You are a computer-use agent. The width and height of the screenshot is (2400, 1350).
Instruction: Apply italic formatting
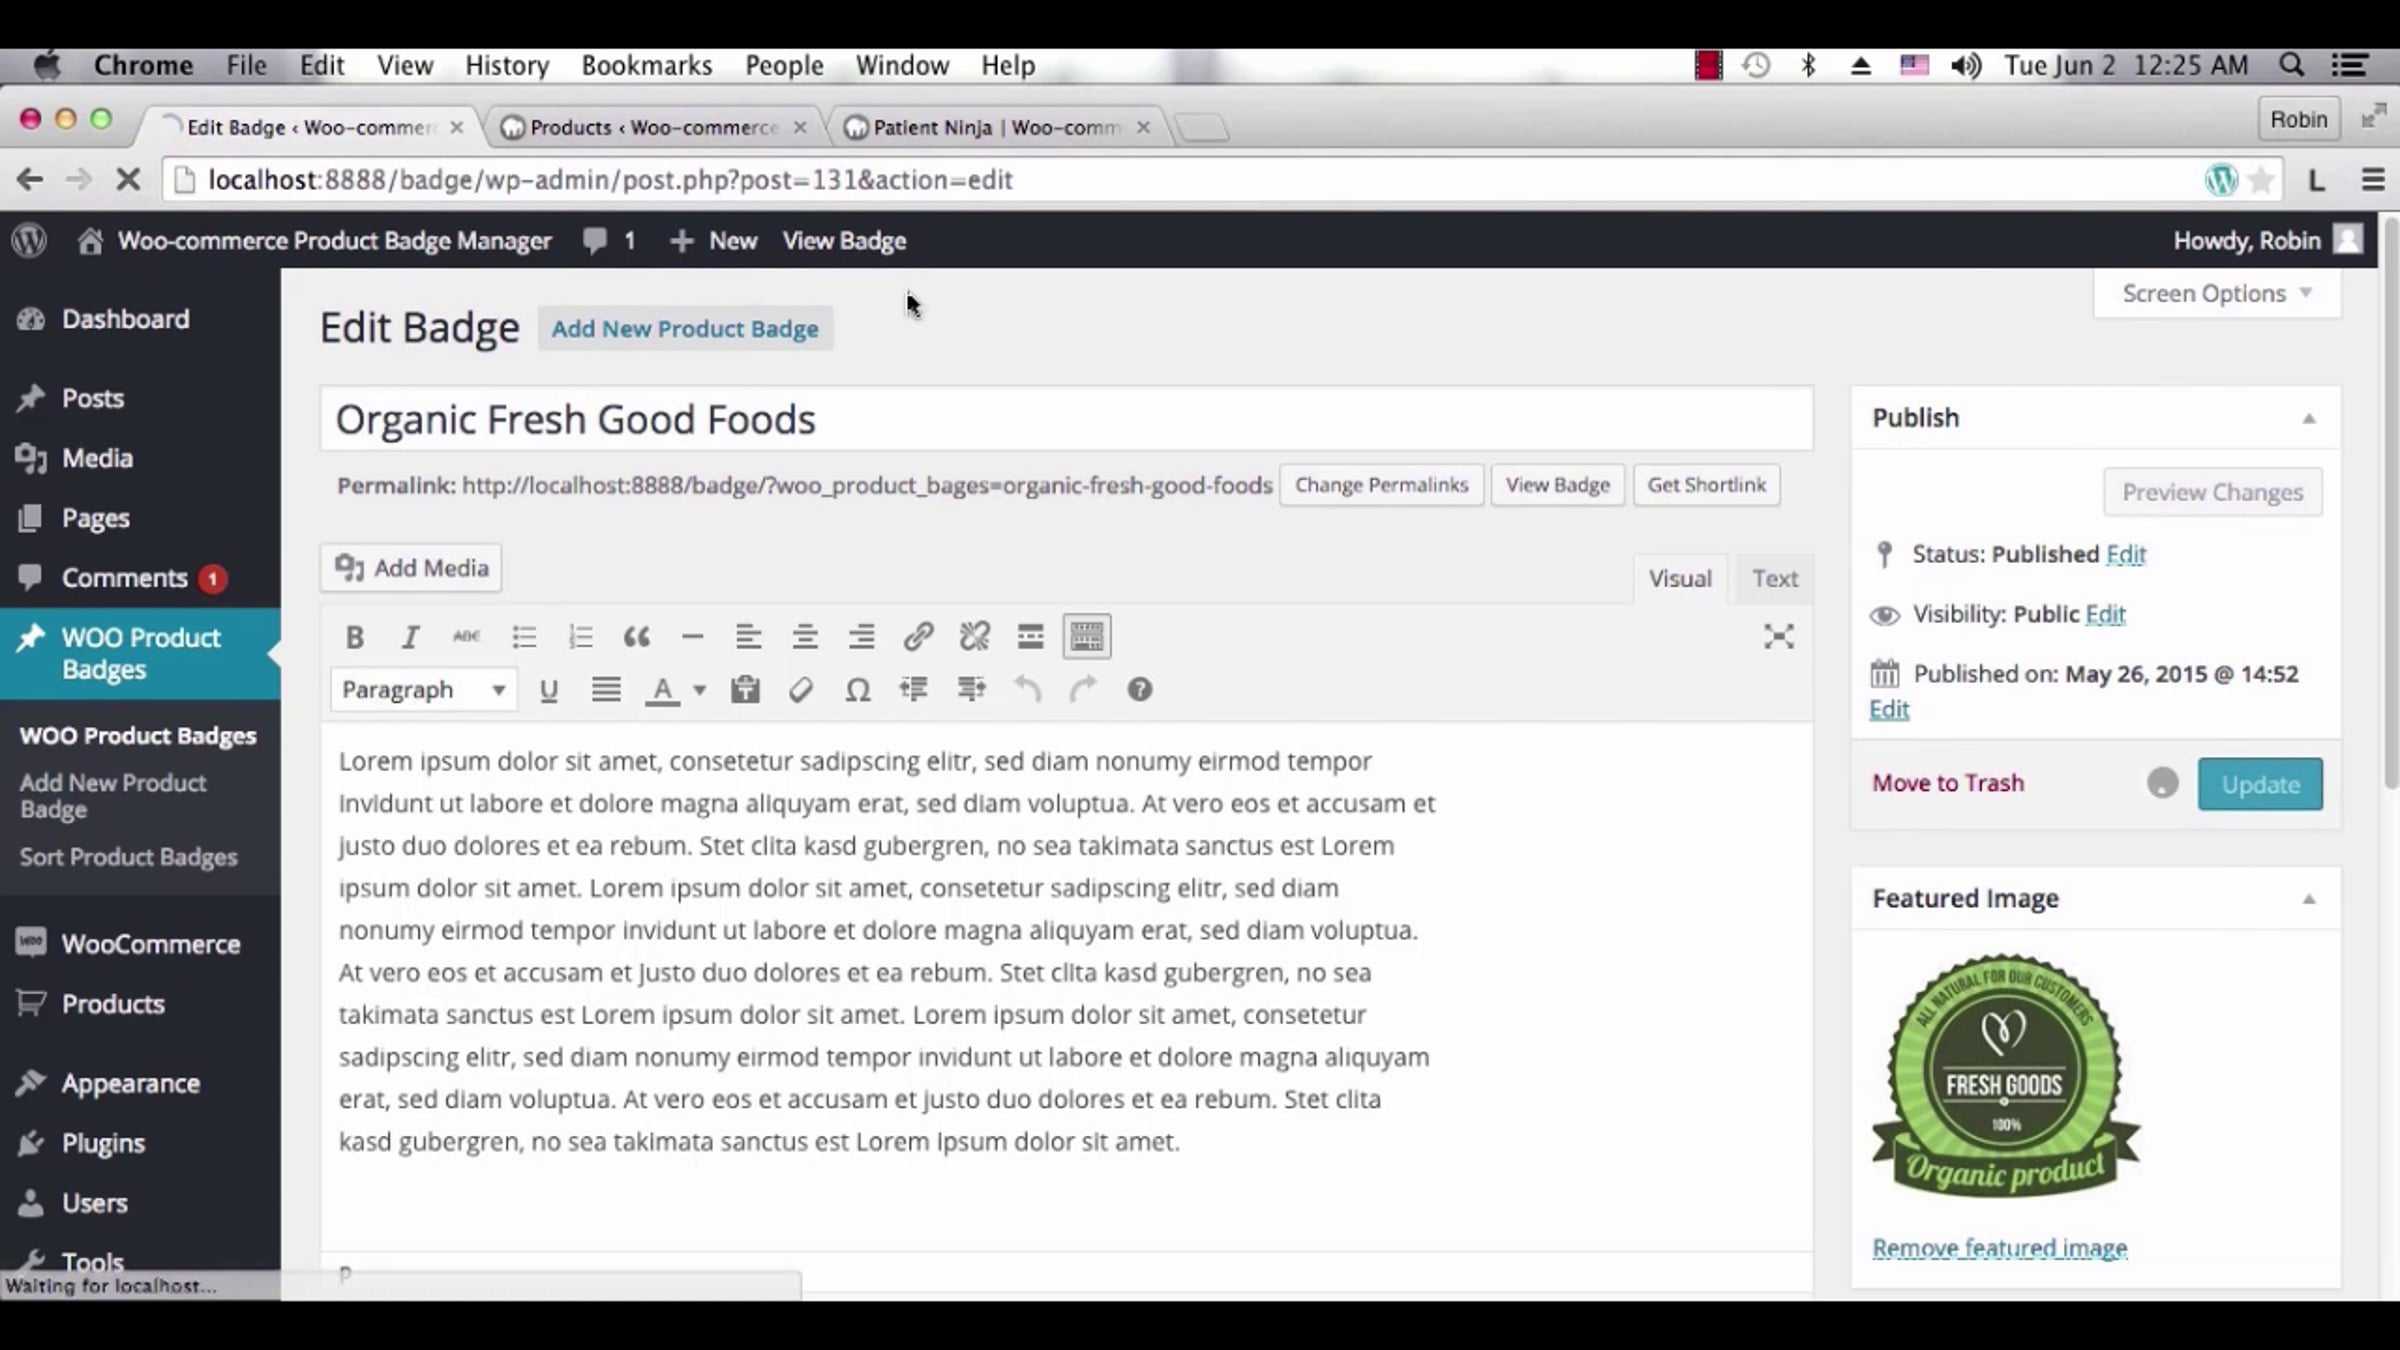(x=410, y=637)
